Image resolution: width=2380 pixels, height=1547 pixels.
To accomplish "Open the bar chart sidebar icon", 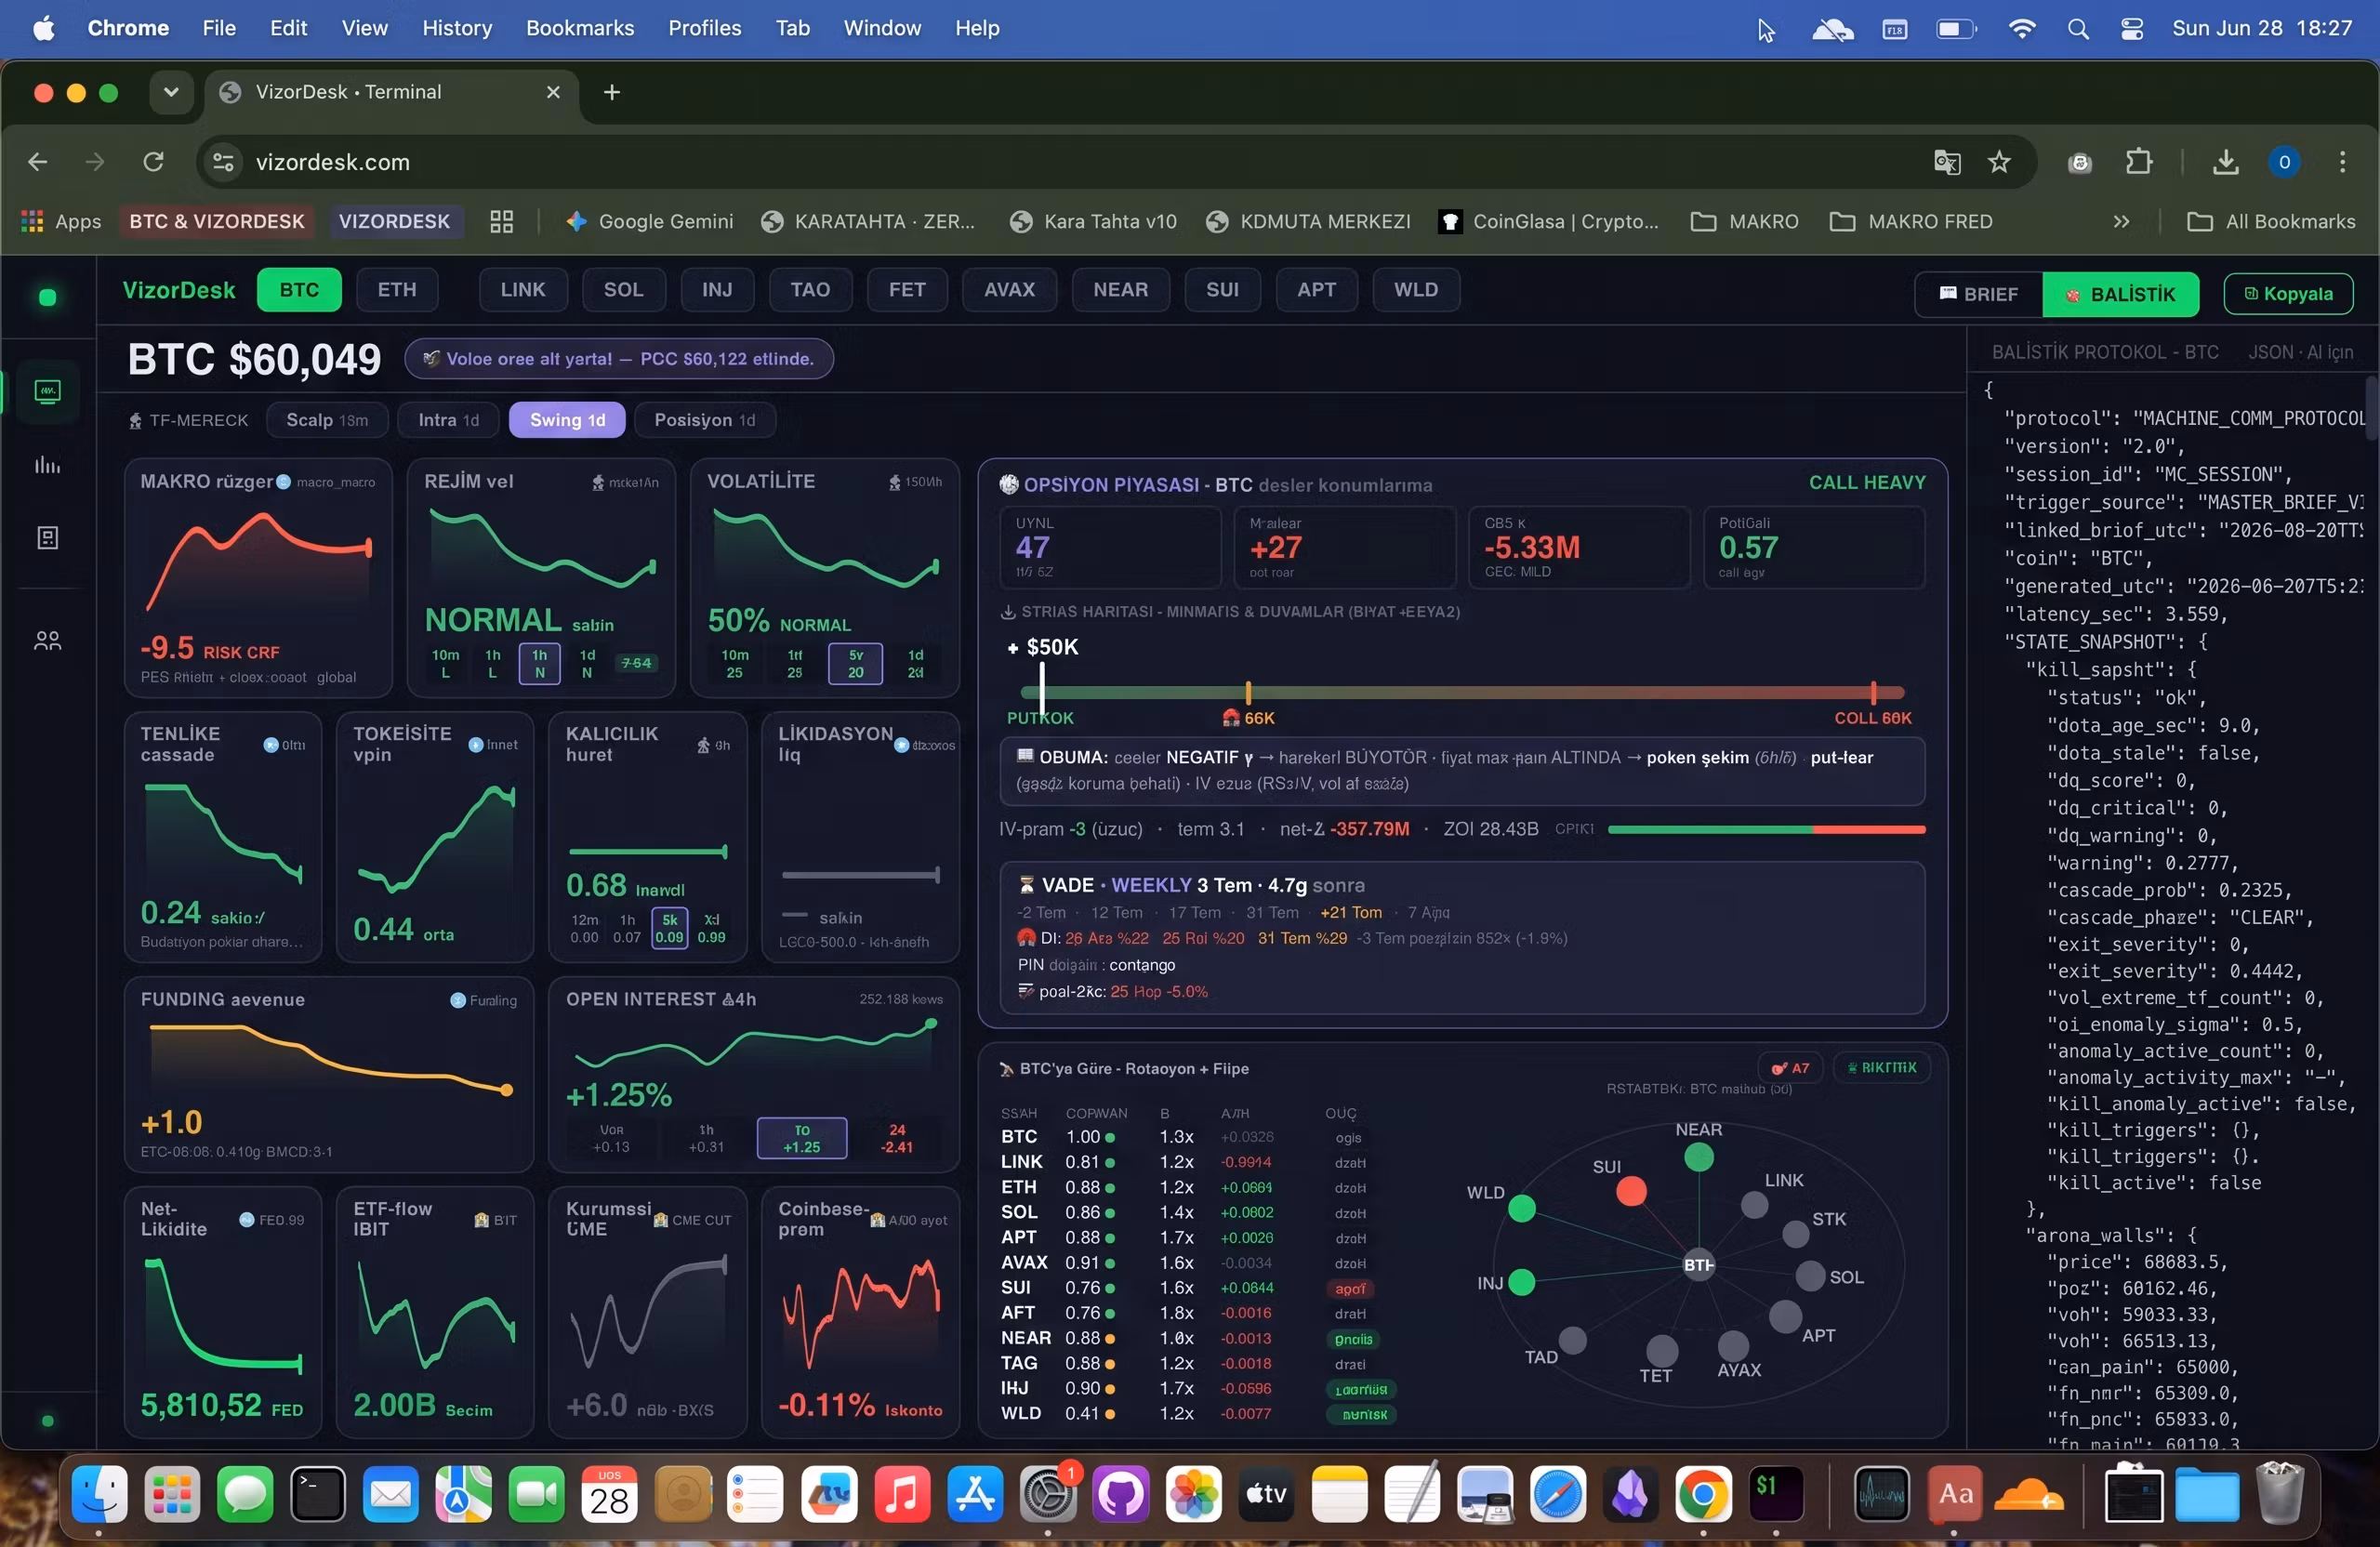I will coord(47,465).
